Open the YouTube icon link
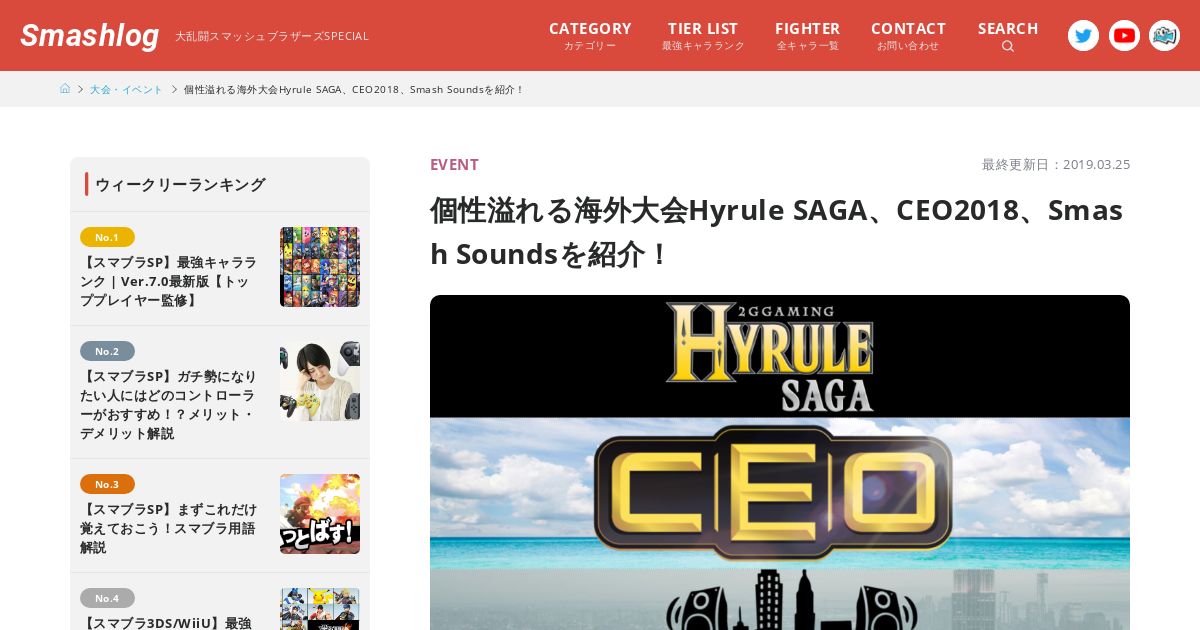Viewport: 1200px width, 630px height. click(1124, 36)
